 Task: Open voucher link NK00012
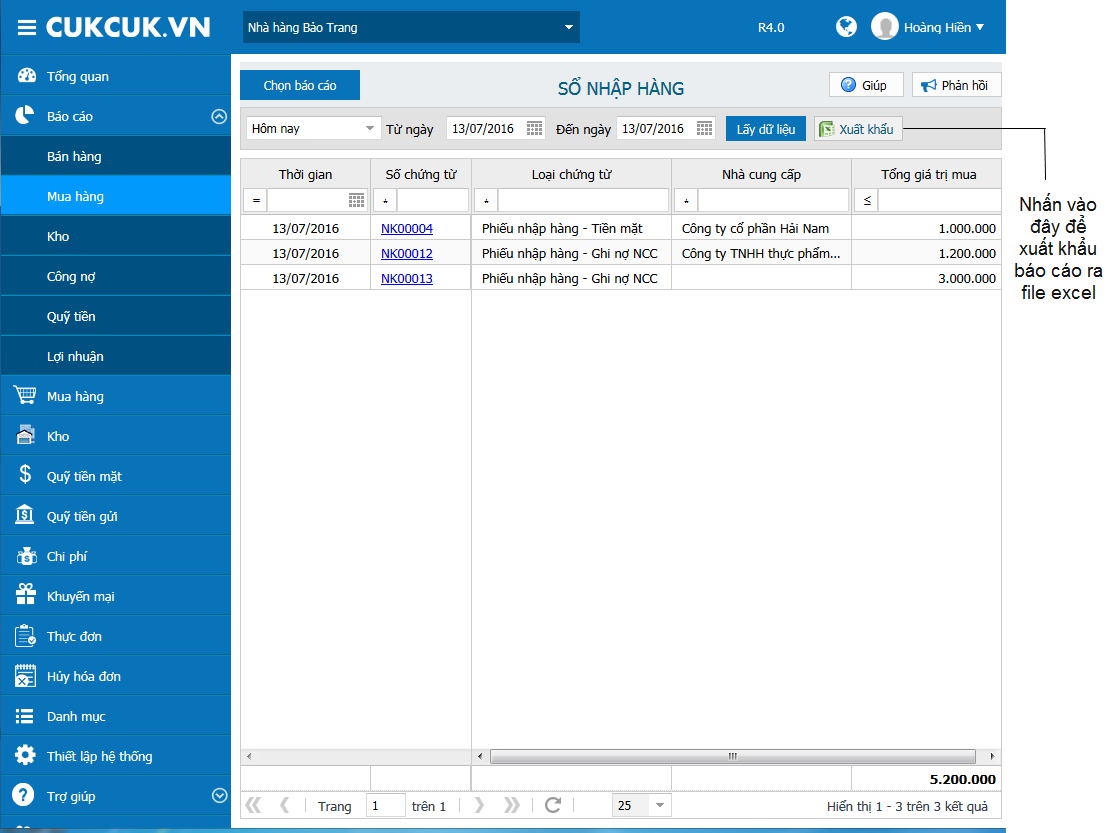[407, 253]
